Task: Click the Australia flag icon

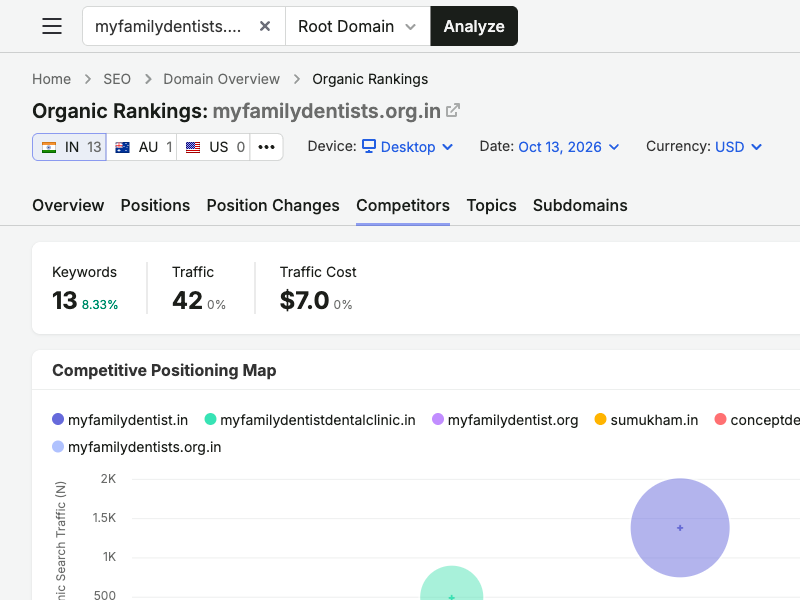Action: 122,147
